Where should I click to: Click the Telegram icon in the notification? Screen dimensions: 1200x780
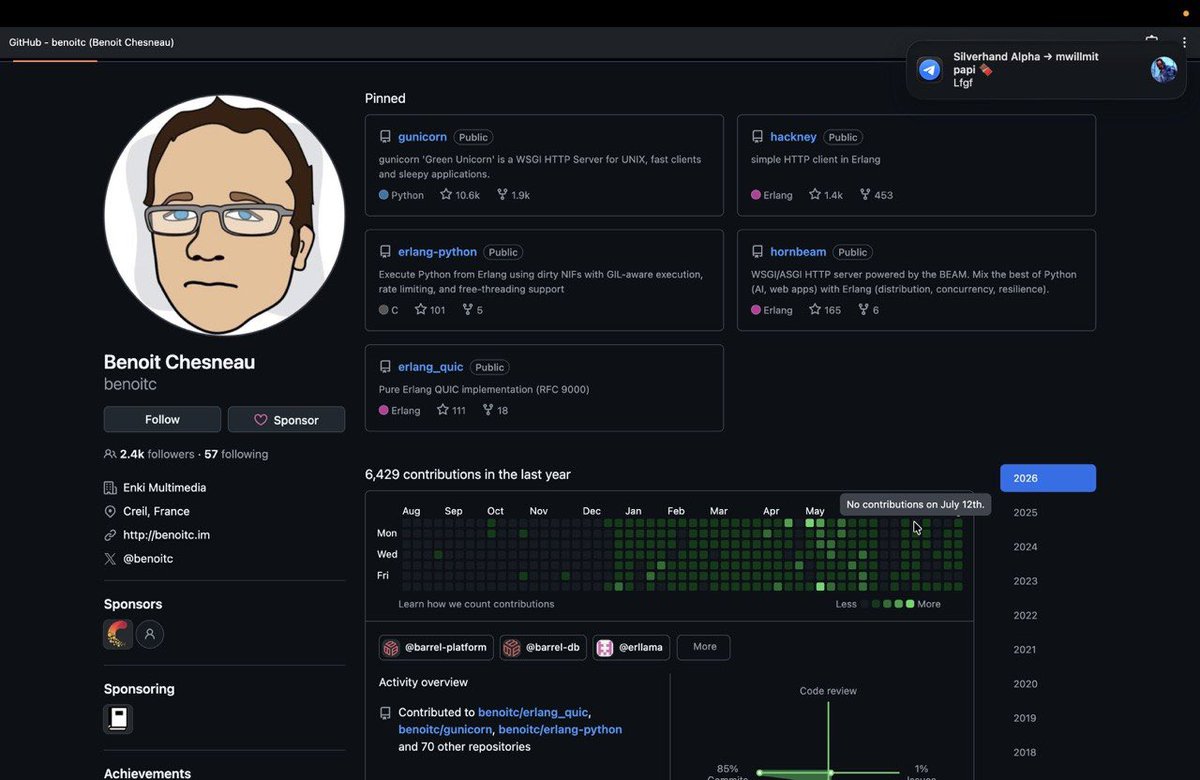tap(930, 69)
